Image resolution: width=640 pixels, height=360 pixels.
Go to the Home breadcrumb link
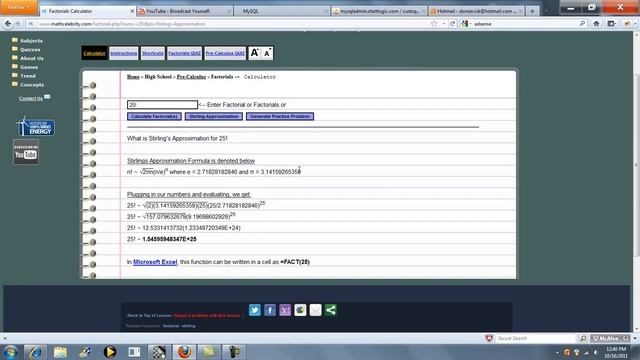click(133, 77)
